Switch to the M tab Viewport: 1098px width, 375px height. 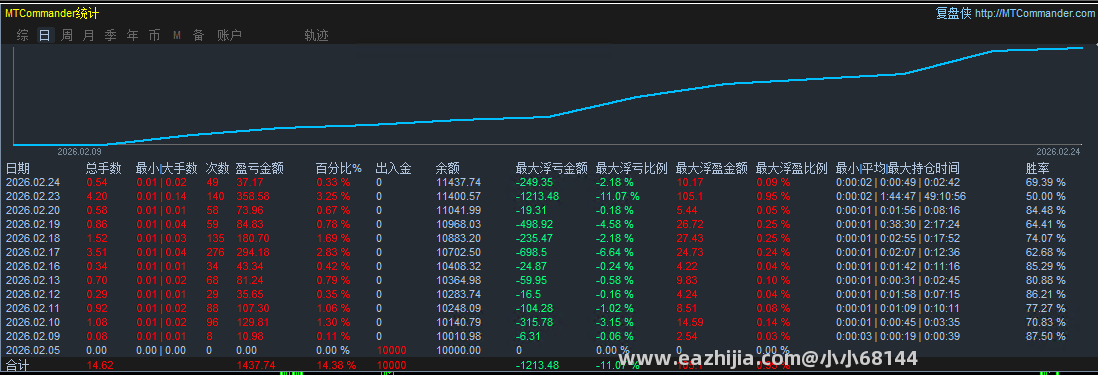point(176,36)
